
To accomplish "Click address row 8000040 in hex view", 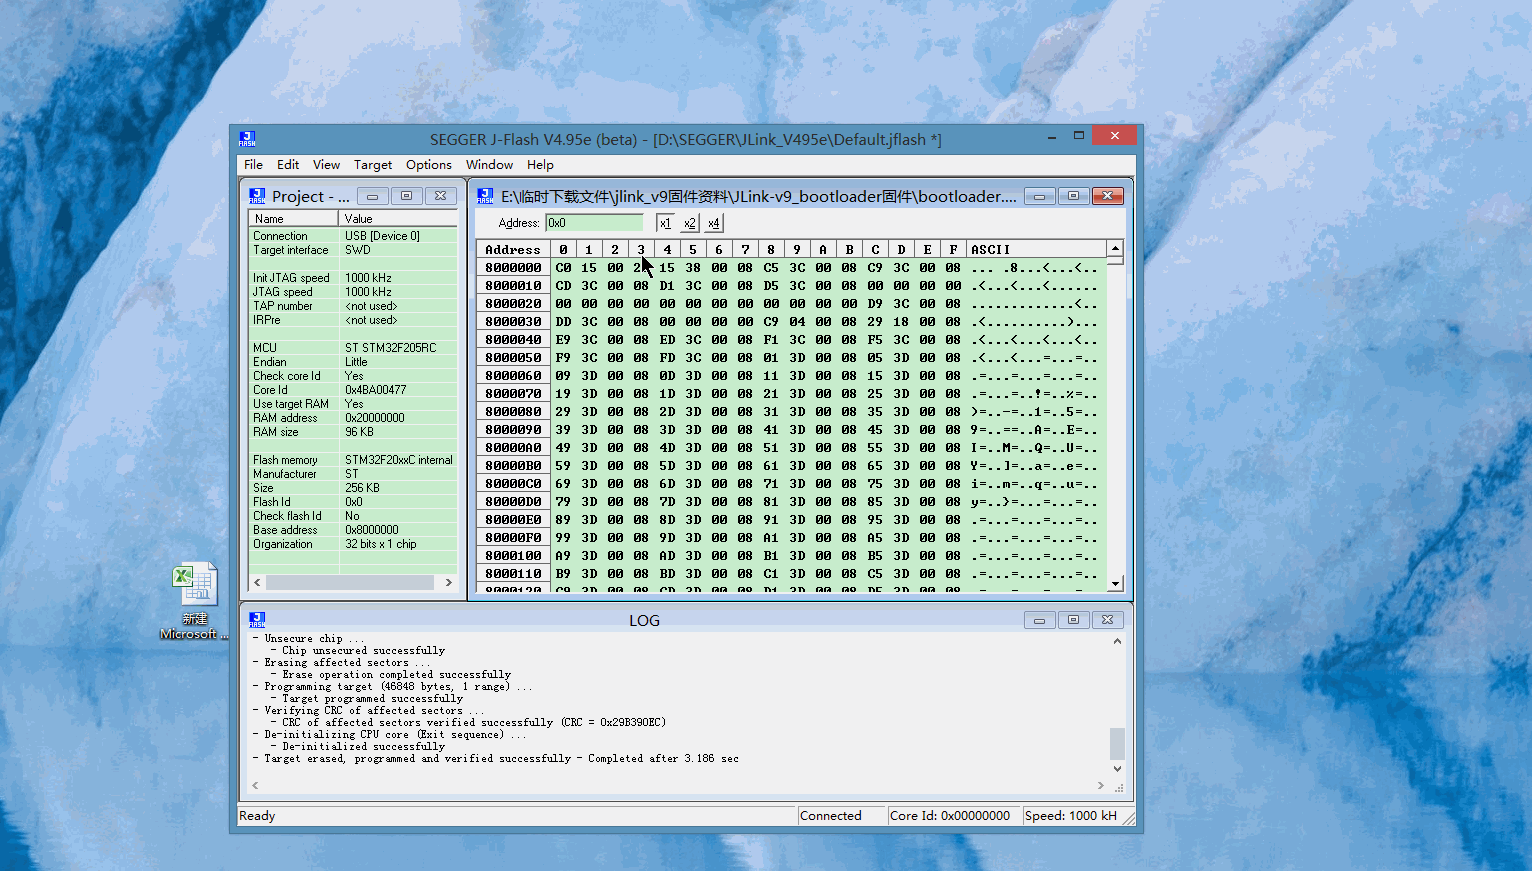I will click(x=513, y=339).
